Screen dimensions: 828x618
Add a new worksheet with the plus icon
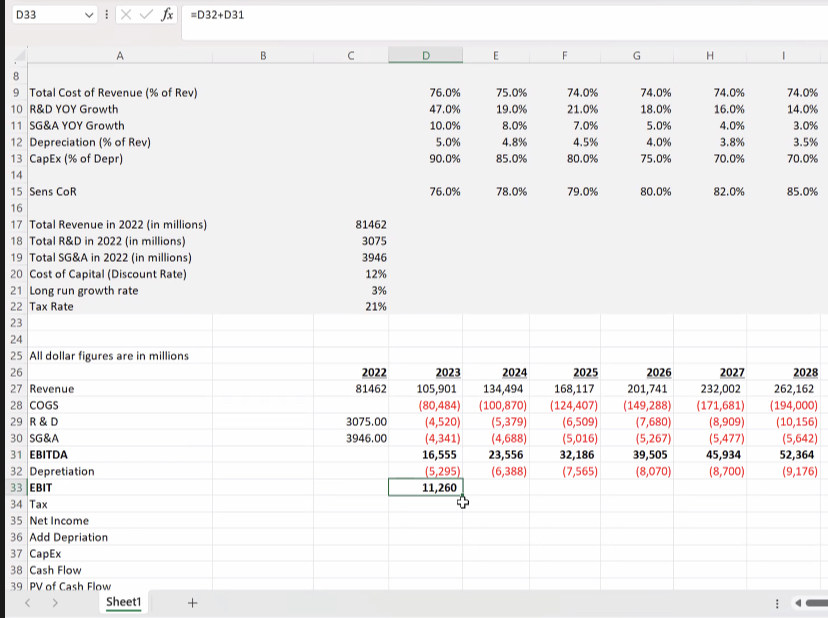coord(191,603)
